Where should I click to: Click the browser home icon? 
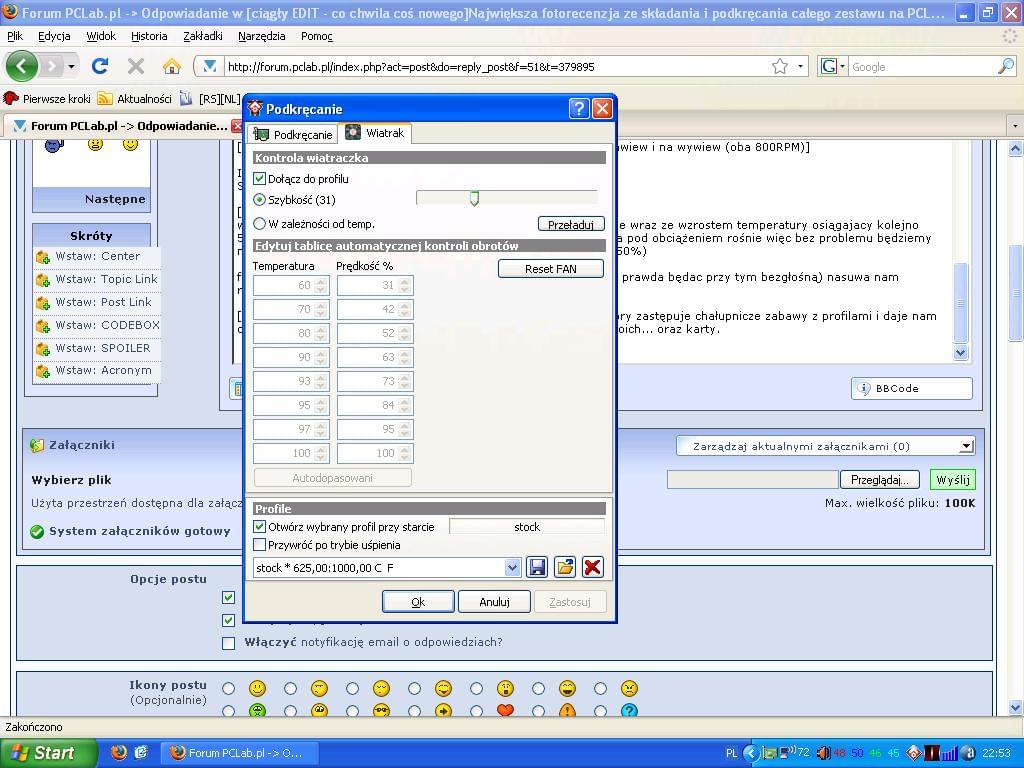point(172,66)
